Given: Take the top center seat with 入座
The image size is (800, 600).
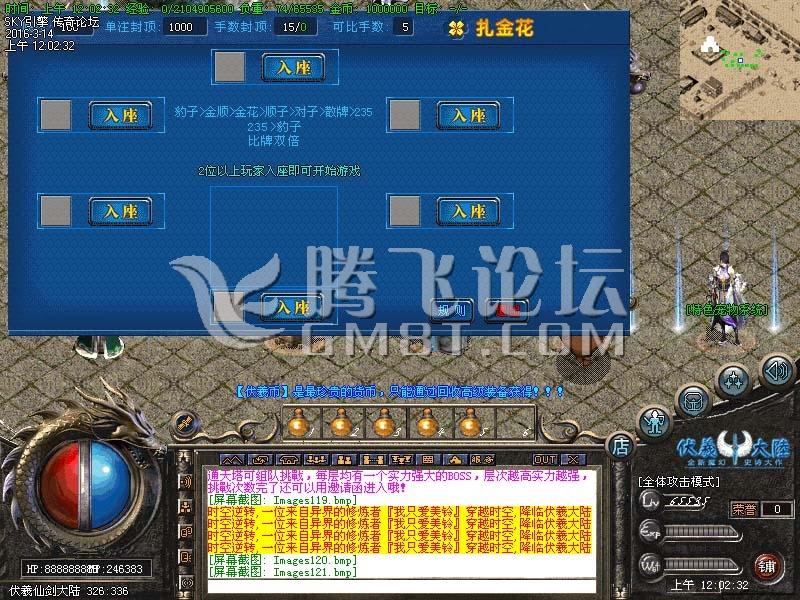Looking at the screenshot, I should 293,67.
